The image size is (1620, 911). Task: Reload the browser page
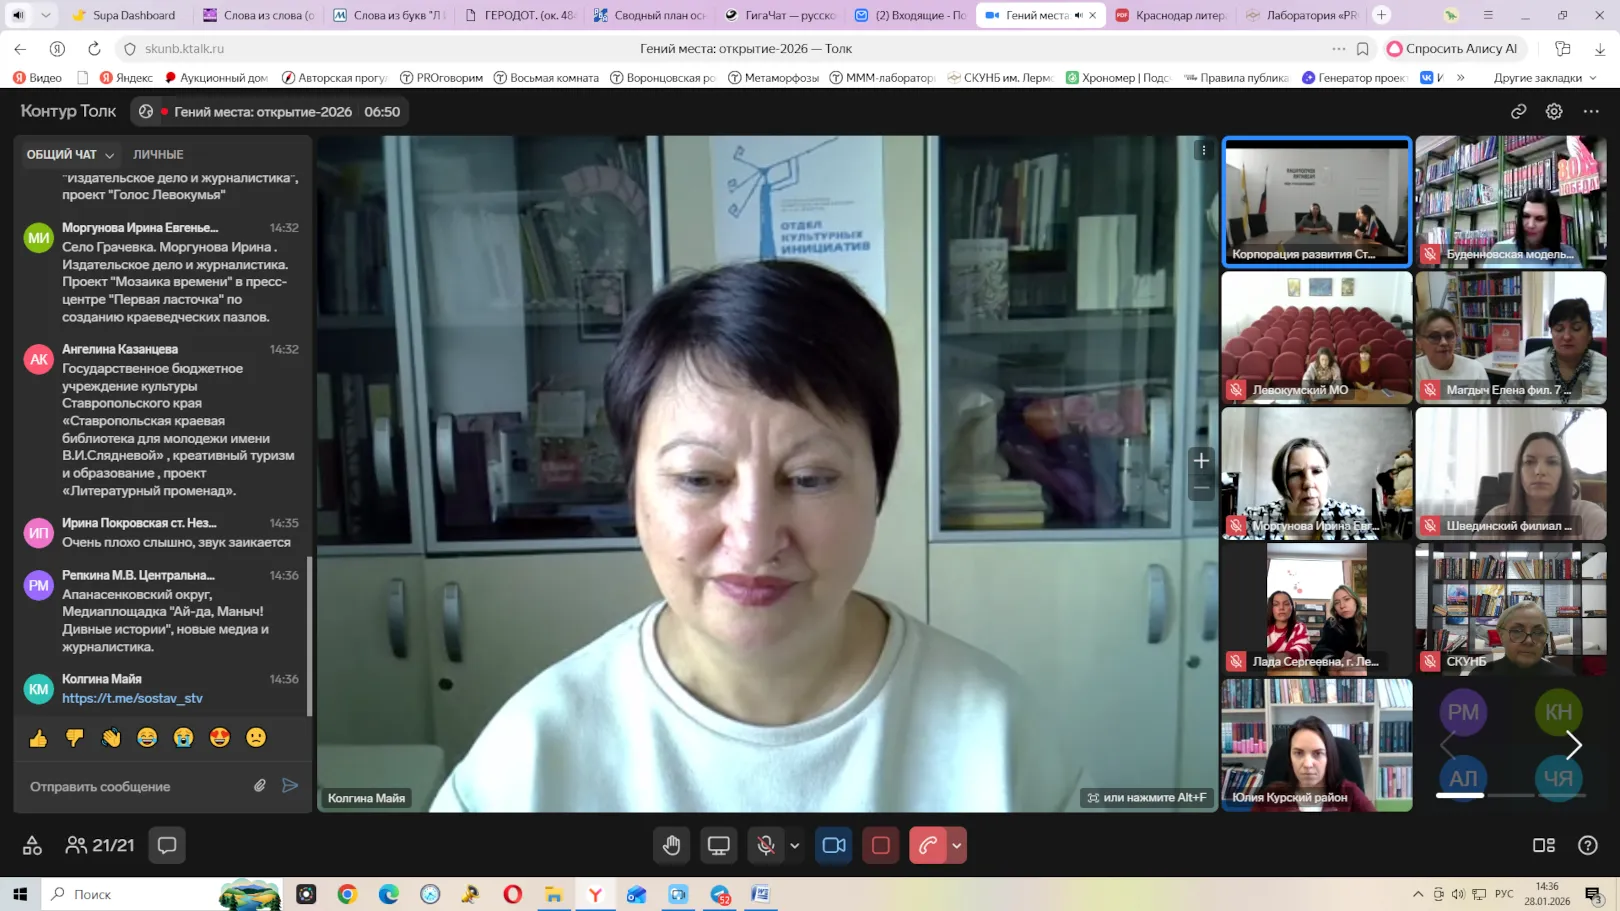pyautogui.click(x=94, y=49)
